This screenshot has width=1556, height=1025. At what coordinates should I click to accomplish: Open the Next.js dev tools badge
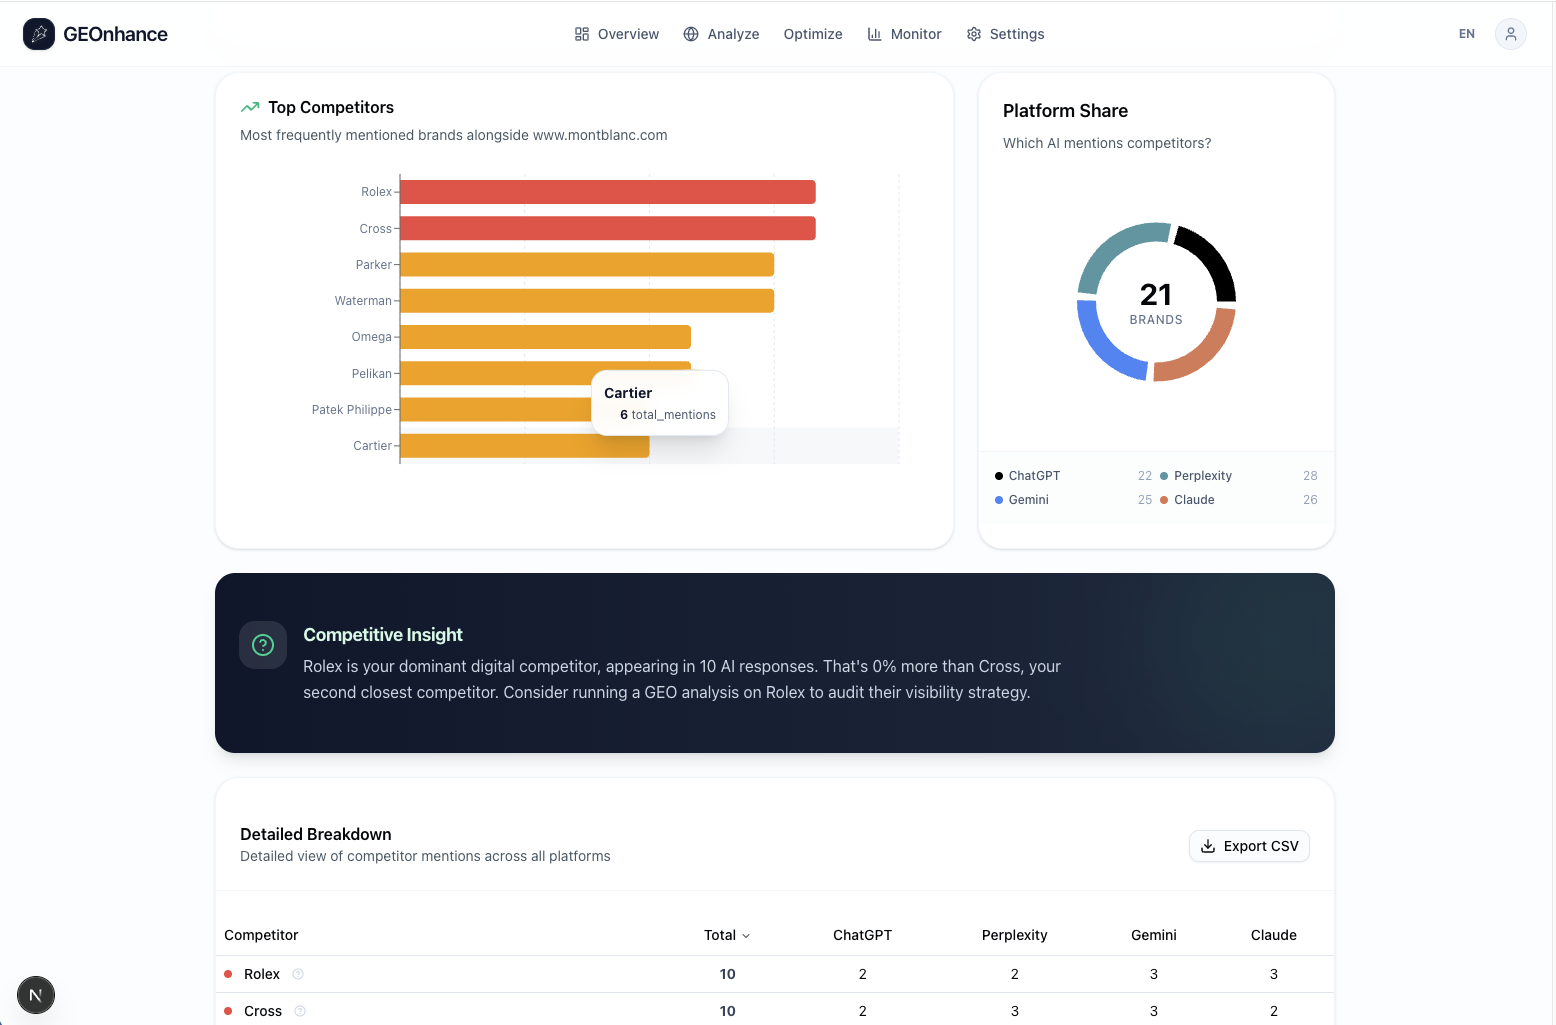[36, 995]
